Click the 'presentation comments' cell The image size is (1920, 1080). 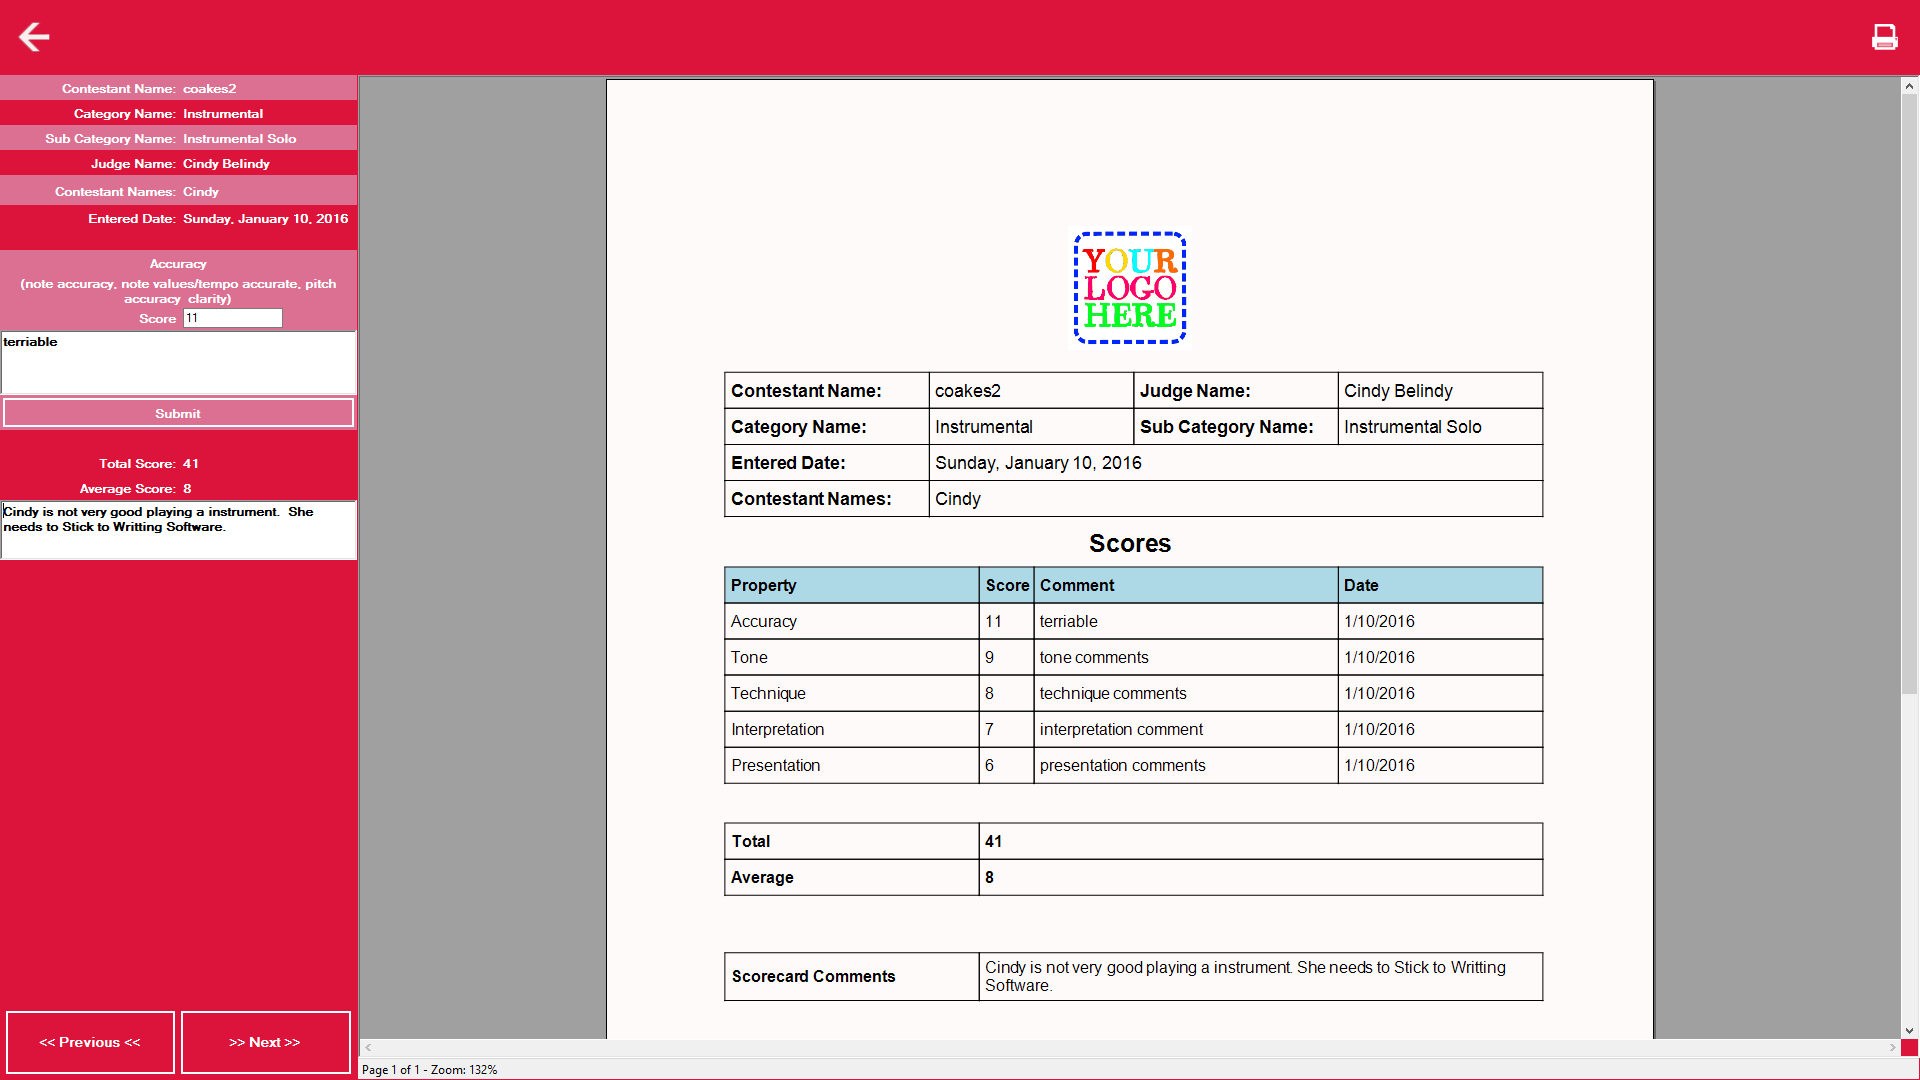pos(1185,765)
